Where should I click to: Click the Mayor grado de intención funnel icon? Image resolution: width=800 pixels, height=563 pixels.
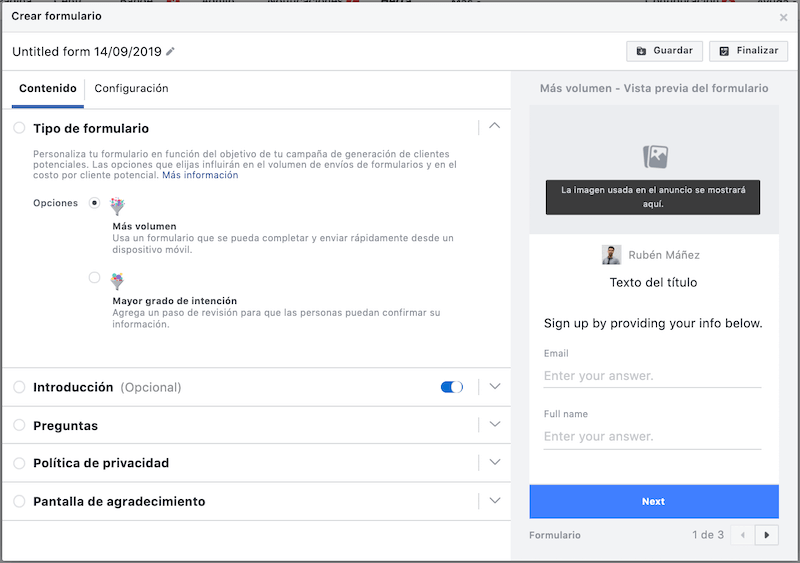(118, 281)
